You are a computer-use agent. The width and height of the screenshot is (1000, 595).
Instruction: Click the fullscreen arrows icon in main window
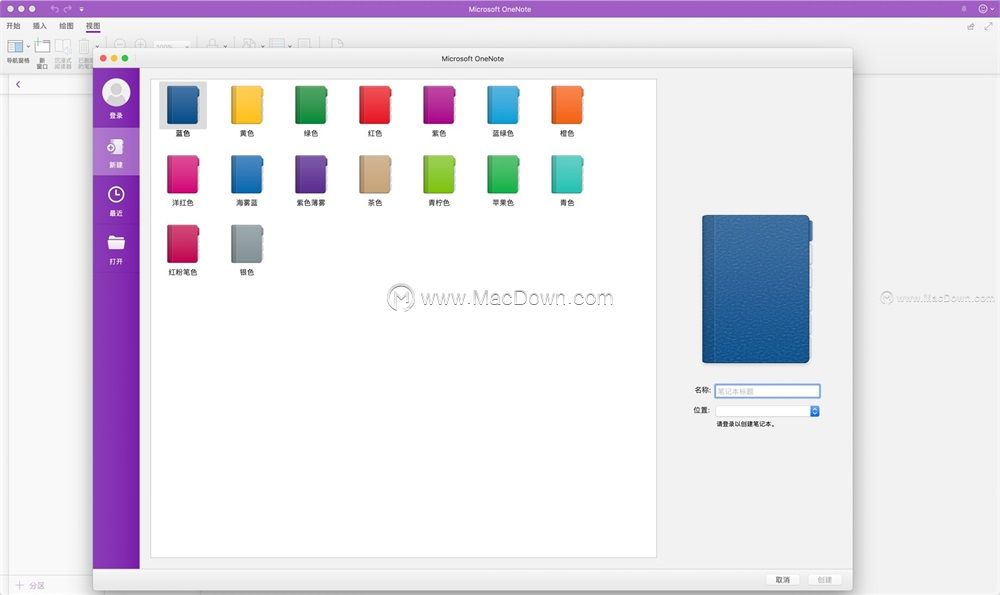pos(989,26)
